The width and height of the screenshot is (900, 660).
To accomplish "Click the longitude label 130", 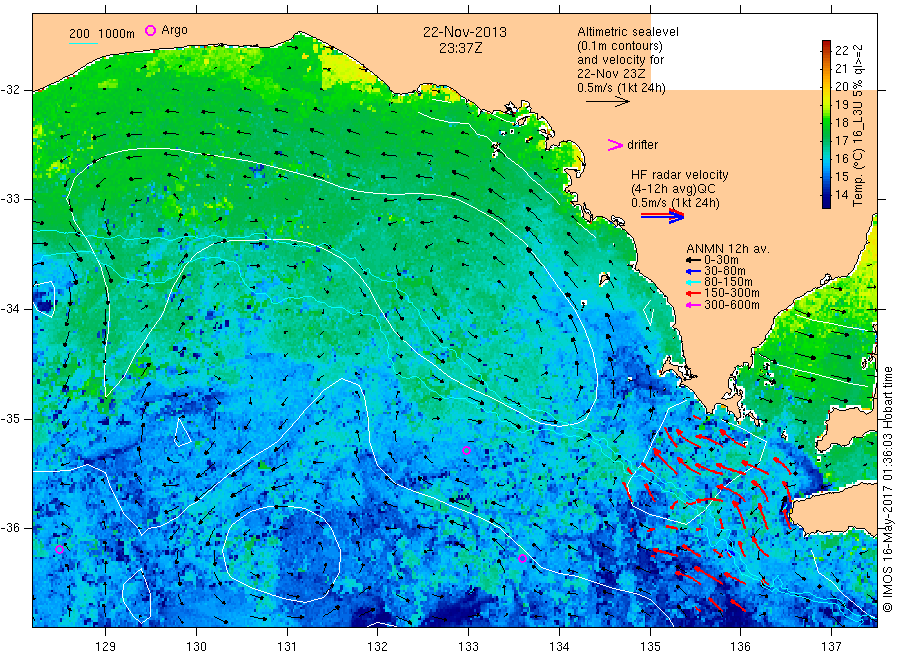I will click(196, 647).
